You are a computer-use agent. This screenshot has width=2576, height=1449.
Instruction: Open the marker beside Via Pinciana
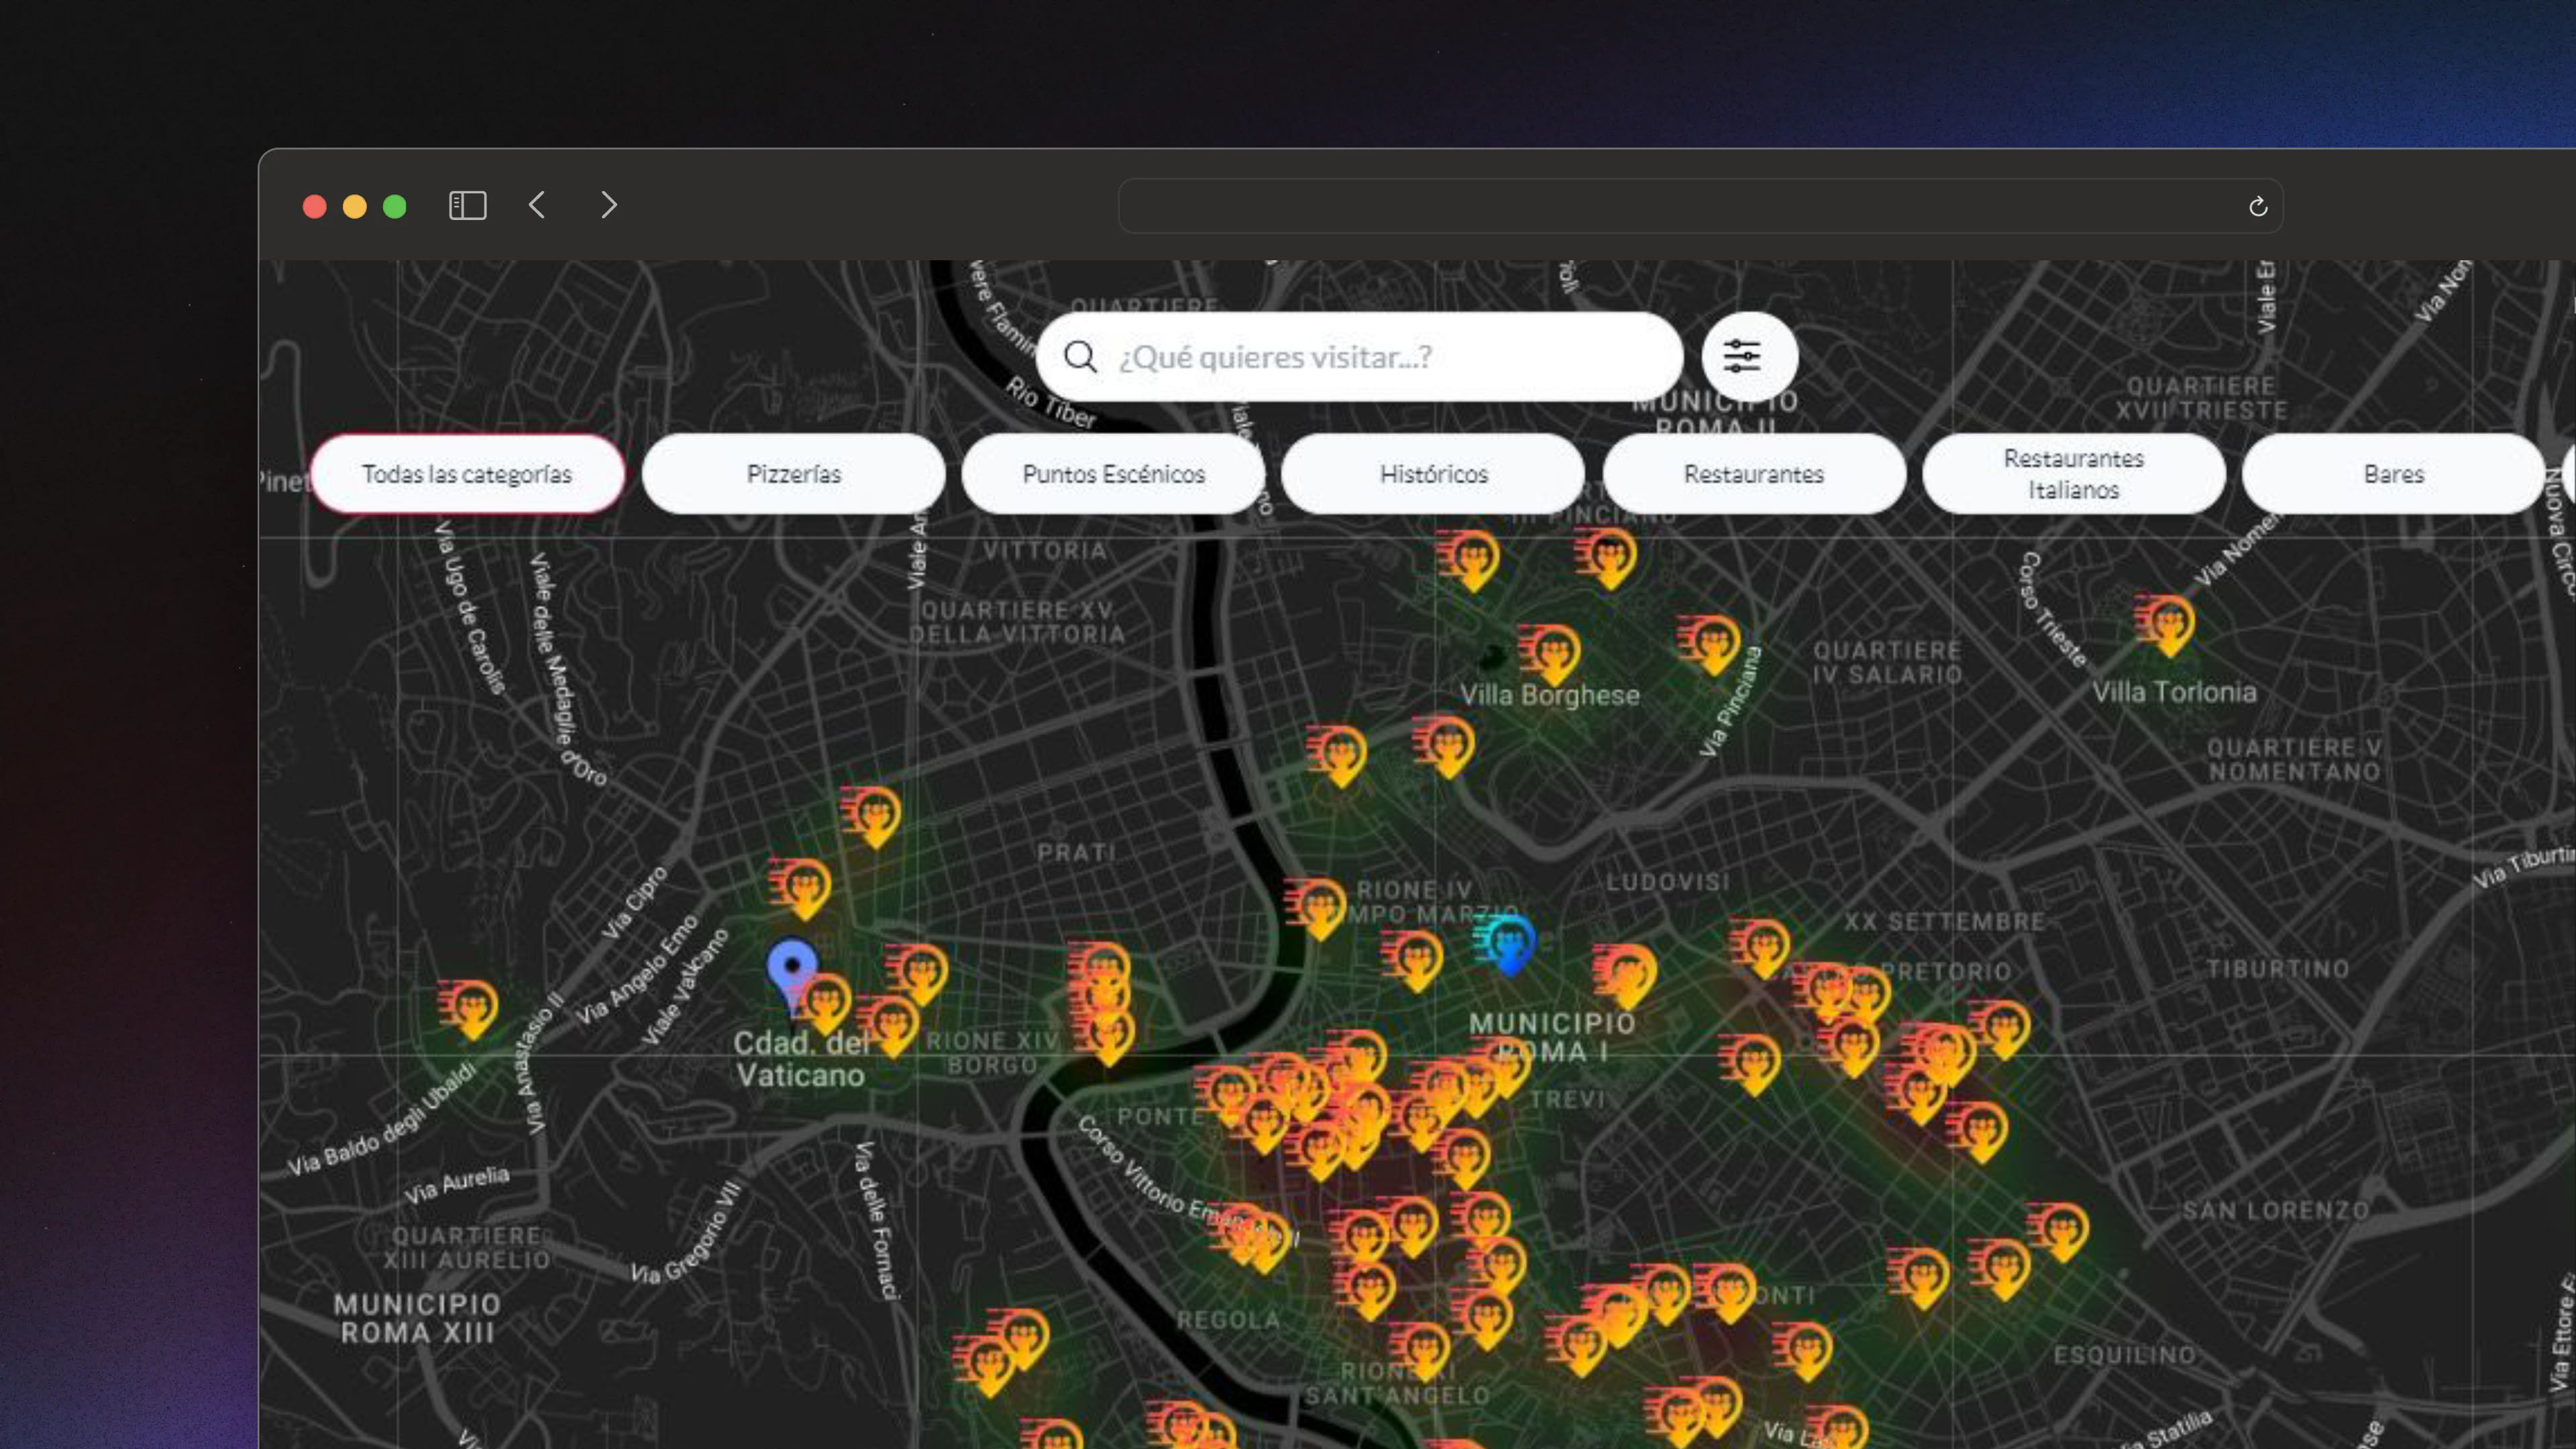tap(1710, 645)
